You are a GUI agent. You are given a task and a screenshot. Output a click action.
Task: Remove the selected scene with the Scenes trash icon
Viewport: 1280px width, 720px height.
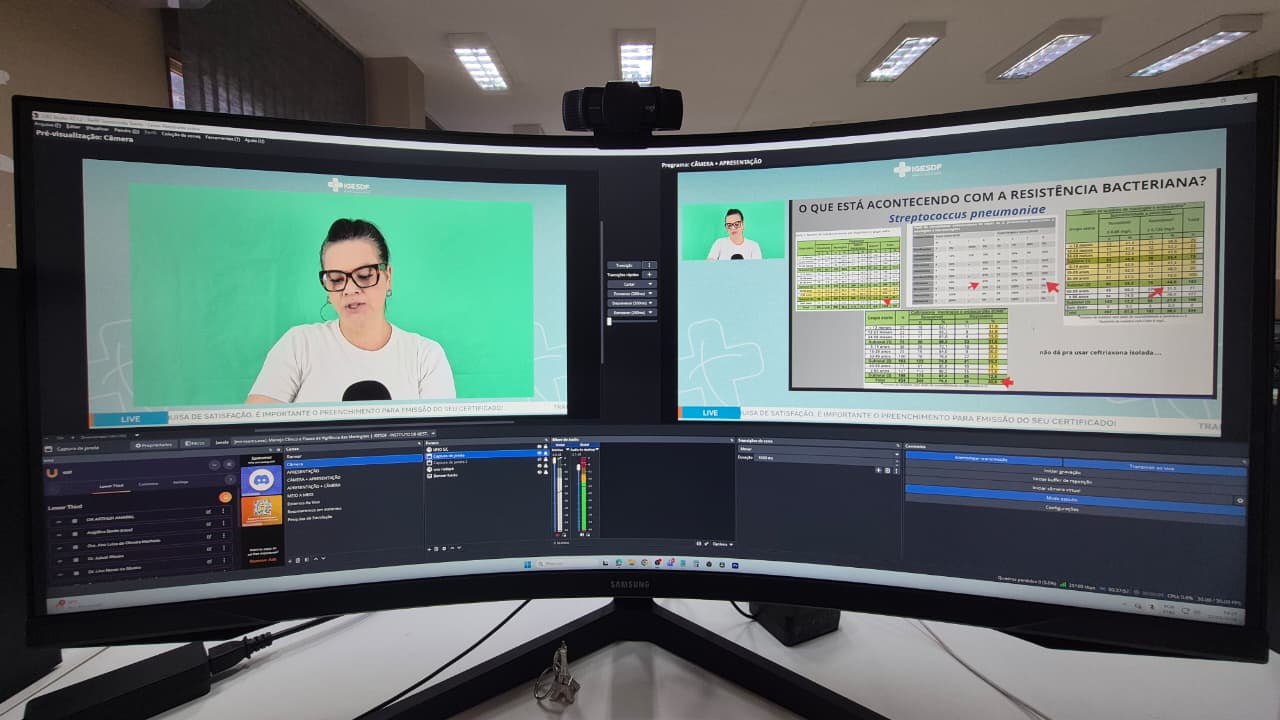298,560
